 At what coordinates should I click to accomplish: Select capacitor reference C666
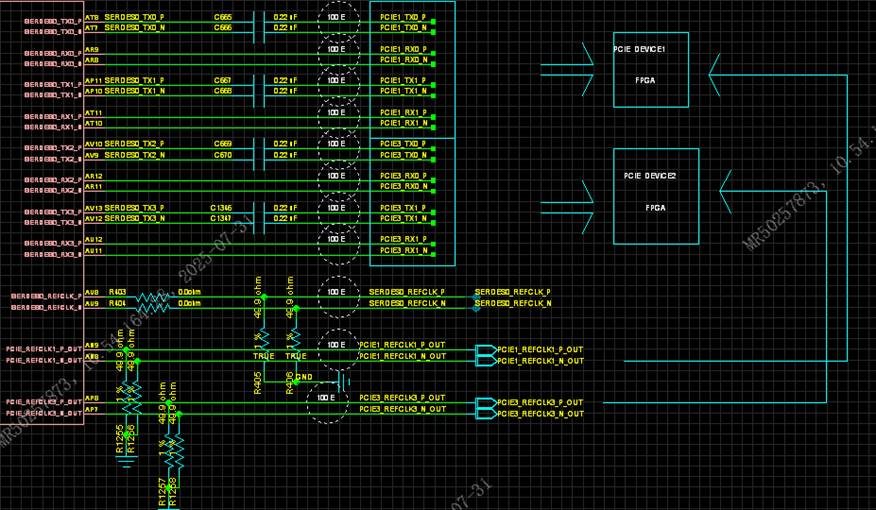222,27
